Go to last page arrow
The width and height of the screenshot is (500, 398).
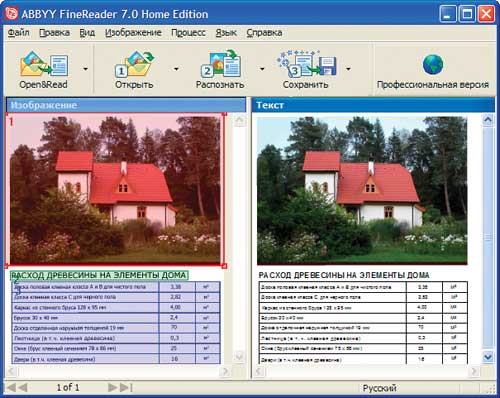pyautogui.click(x=126, y=387)
